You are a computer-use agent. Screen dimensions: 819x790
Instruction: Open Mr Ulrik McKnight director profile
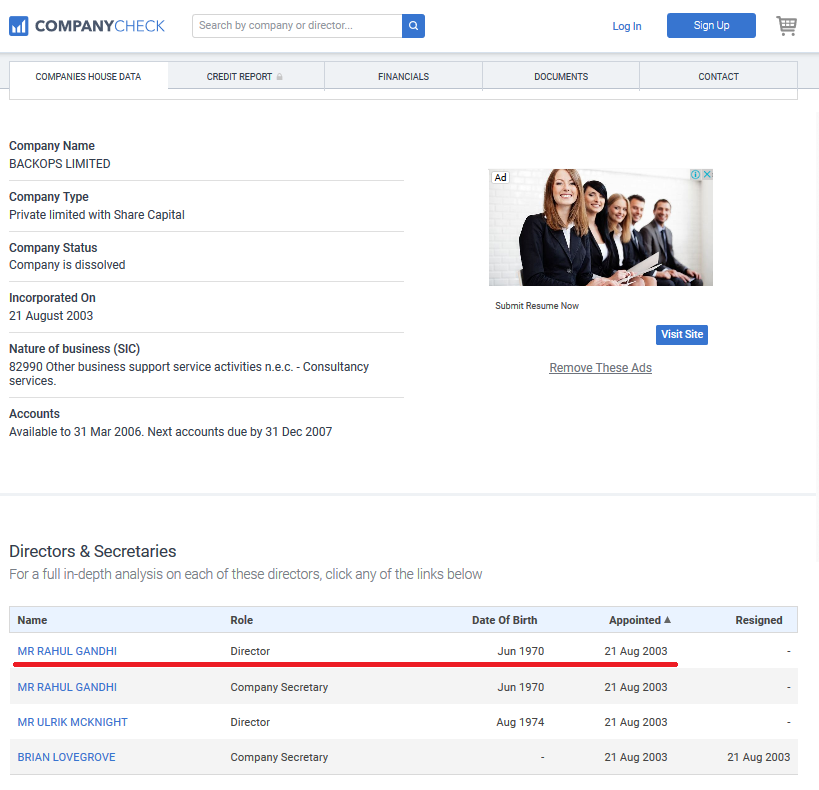[x=72, y=722]
